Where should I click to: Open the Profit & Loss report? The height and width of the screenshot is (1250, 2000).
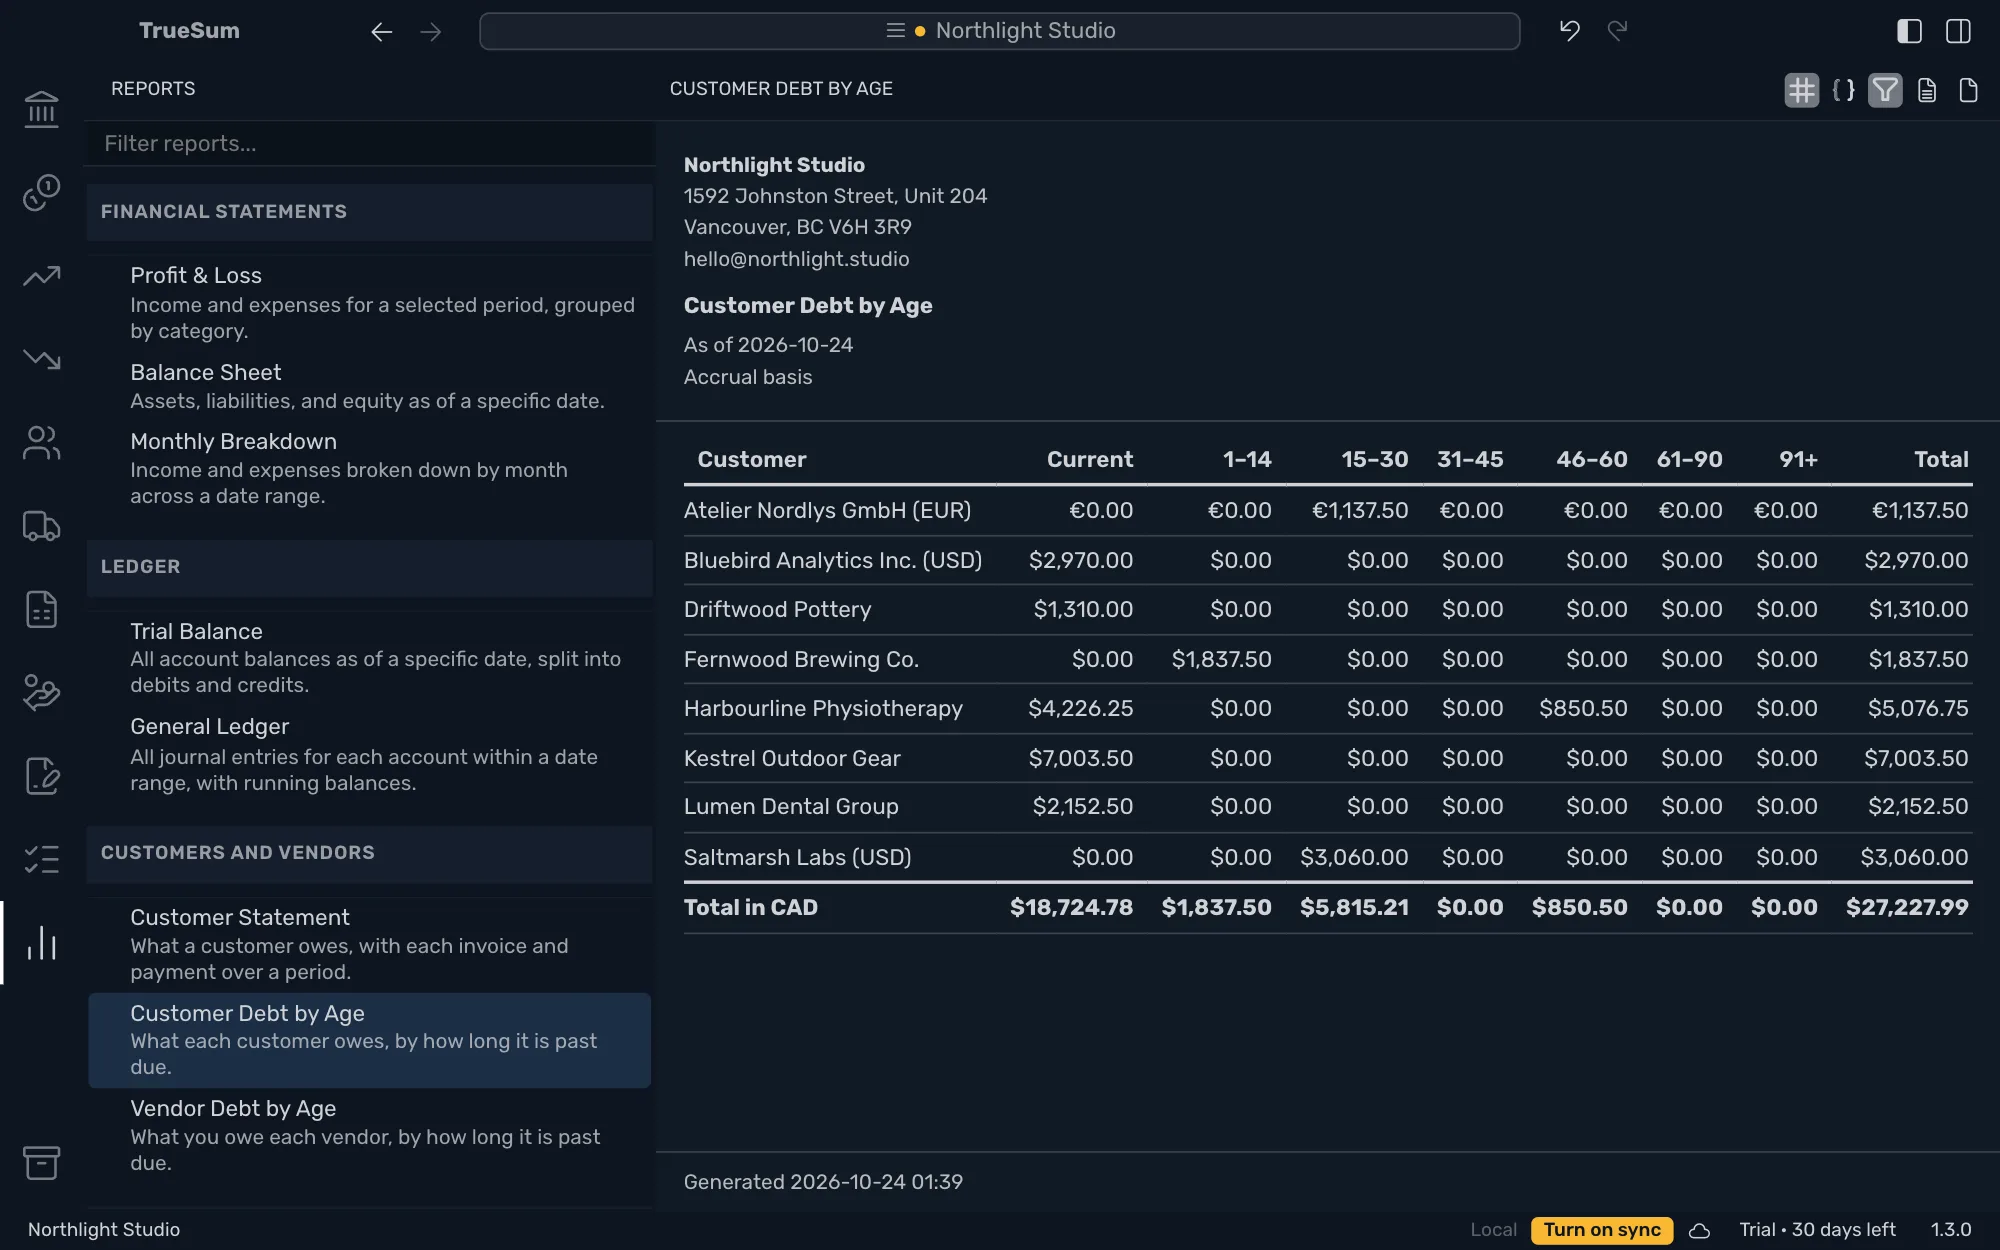[369, 302]
